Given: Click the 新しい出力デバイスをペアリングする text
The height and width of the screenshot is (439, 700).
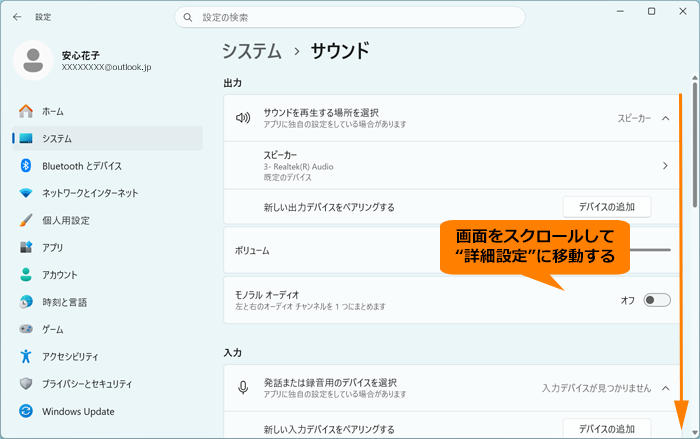Looking at the screenshot, I should click(x=329, y=207).
